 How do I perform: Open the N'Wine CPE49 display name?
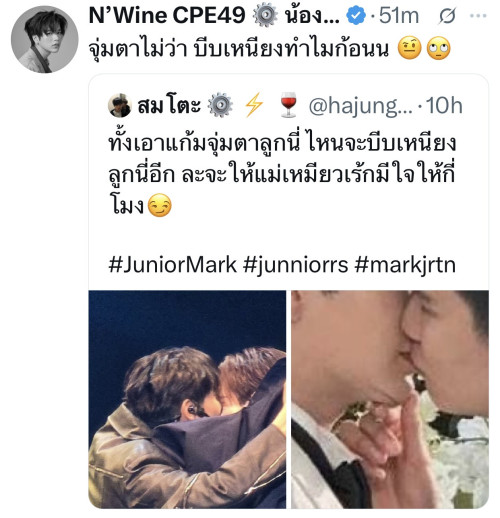point(167,15)
